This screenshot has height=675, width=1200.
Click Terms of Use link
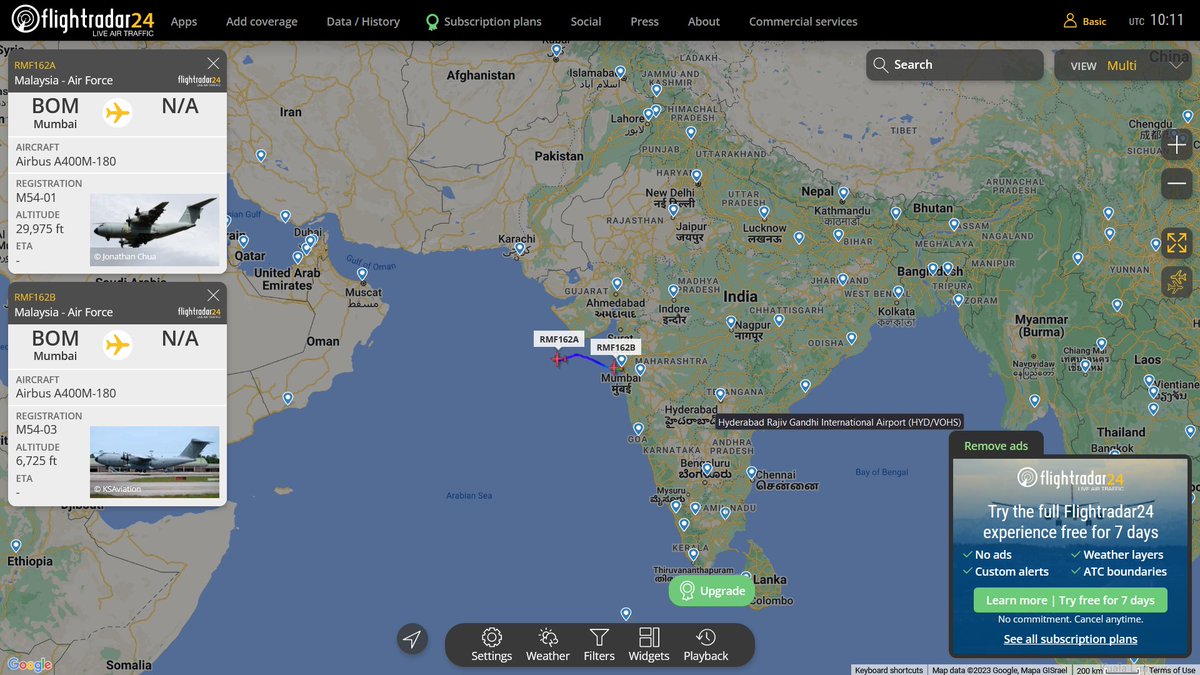point(1172,670)
